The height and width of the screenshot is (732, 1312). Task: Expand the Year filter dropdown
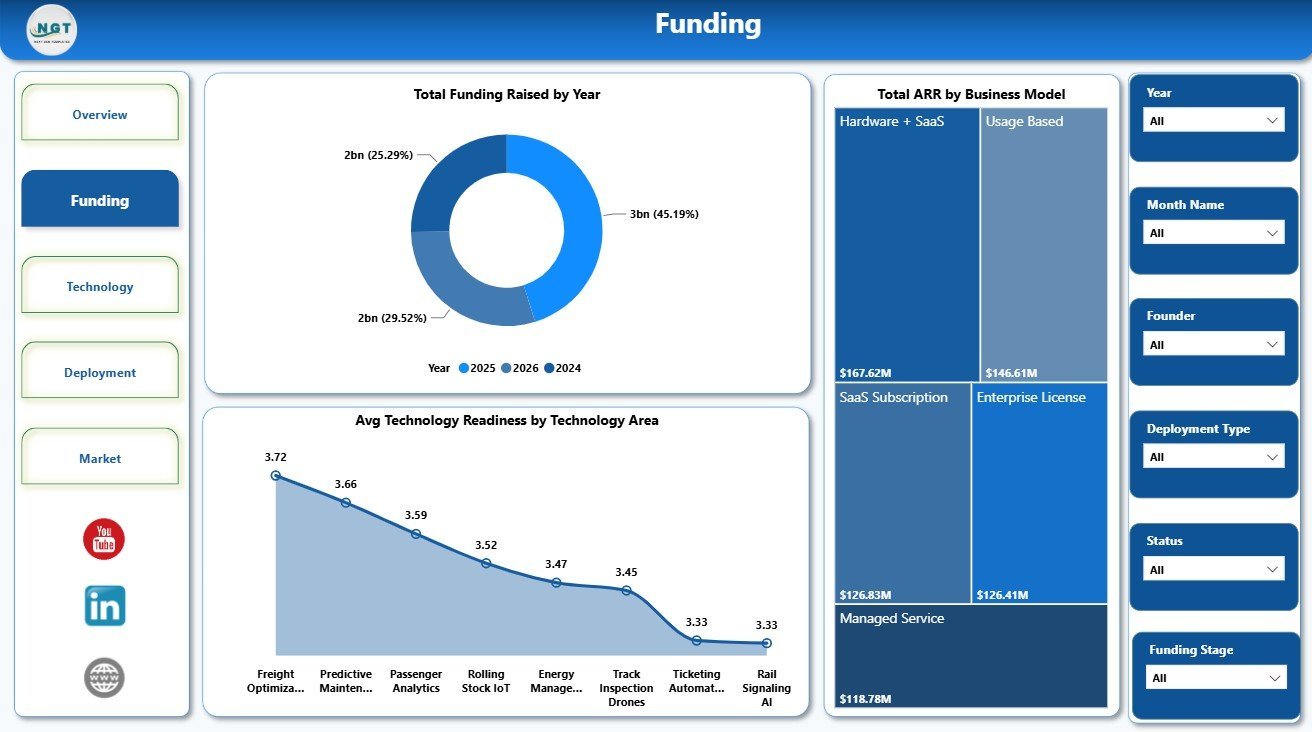point(1214,121)
